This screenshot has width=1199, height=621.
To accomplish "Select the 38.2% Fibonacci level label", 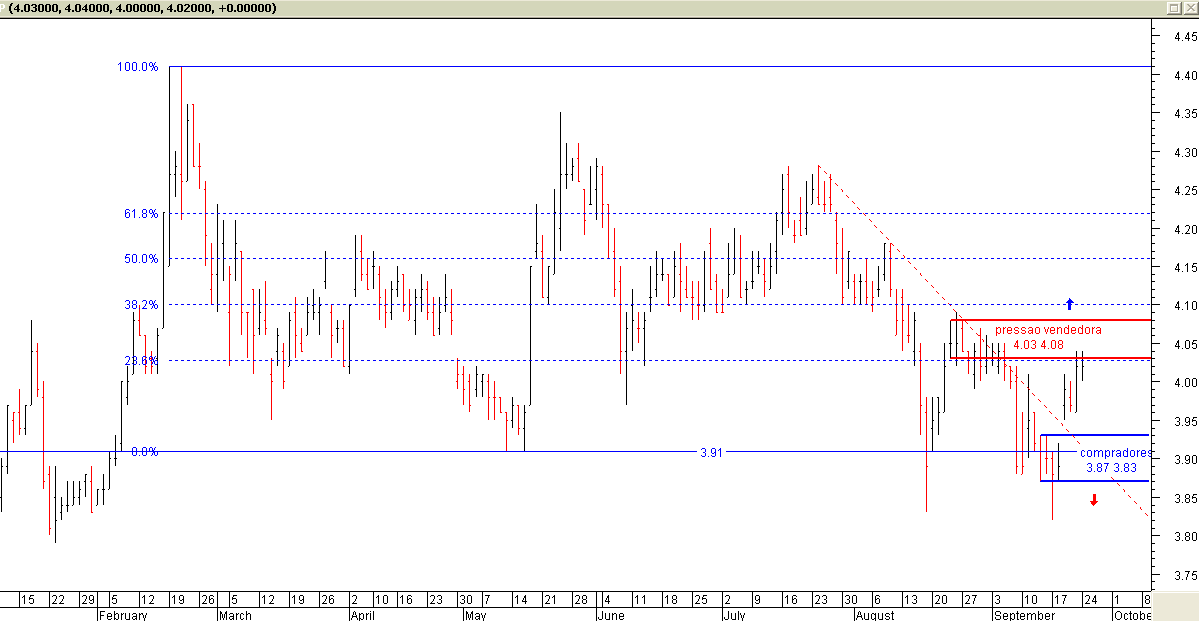I will coord(141,304).
